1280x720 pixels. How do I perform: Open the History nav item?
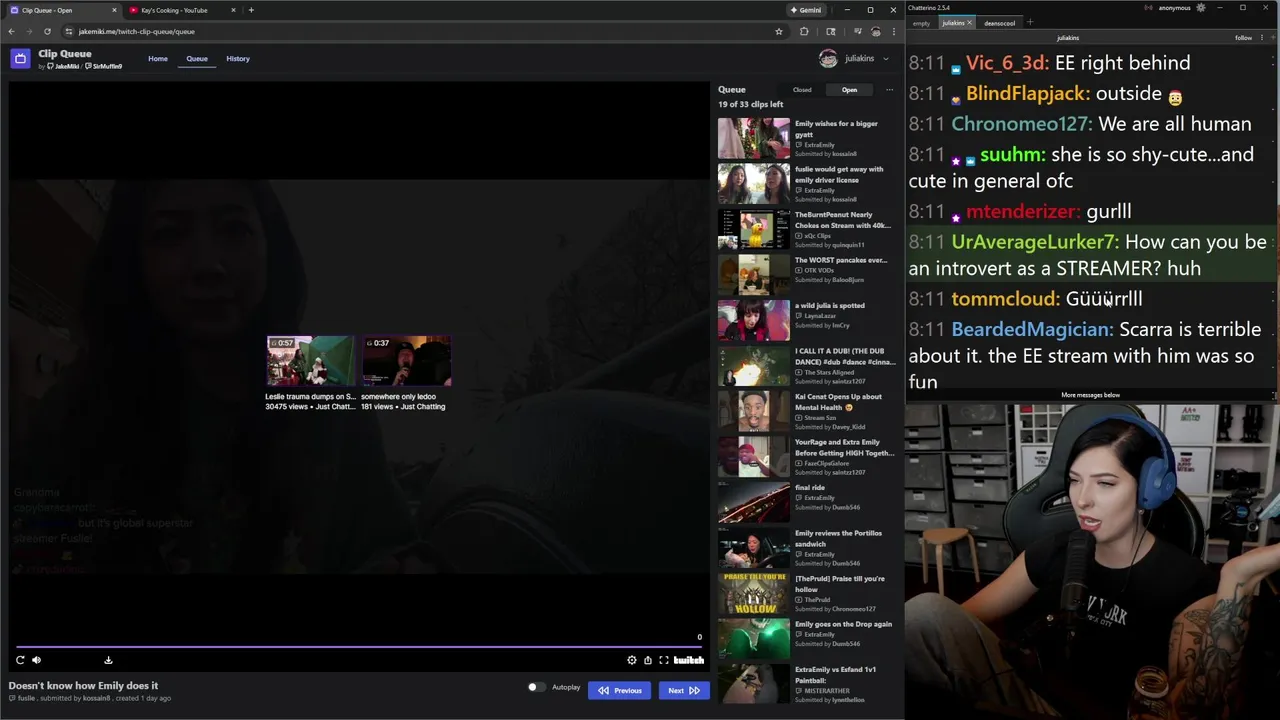[238, 59]
